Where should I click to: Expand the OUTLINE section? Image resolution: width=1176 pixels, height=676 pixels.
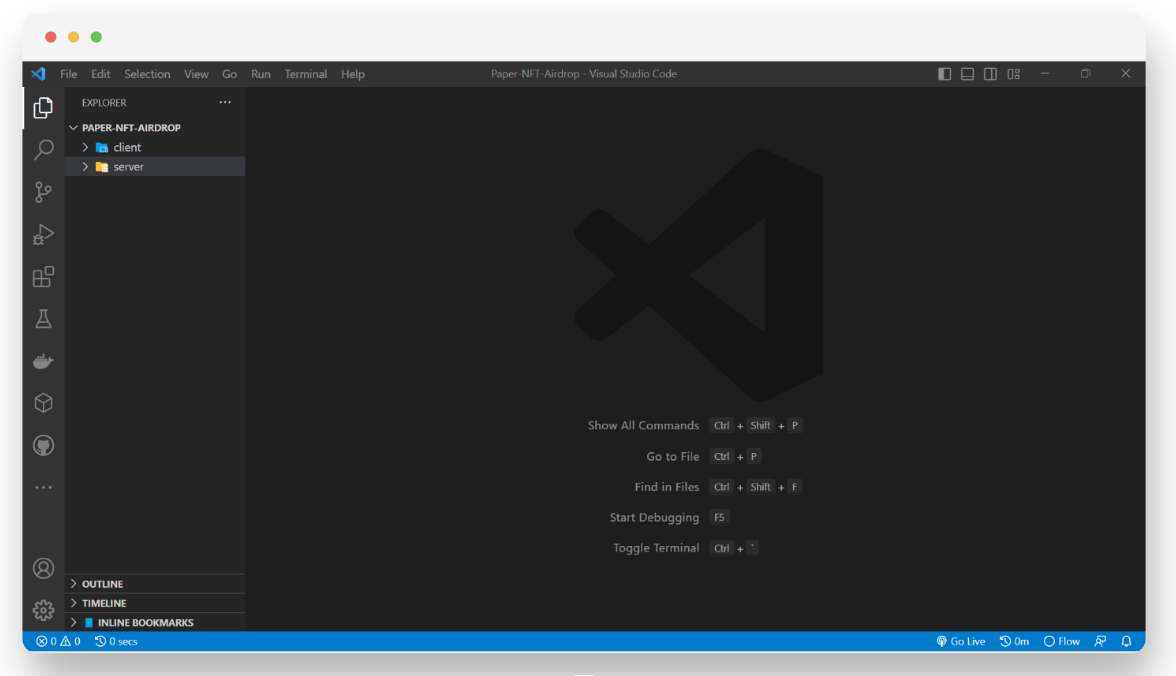pos(155,584)
